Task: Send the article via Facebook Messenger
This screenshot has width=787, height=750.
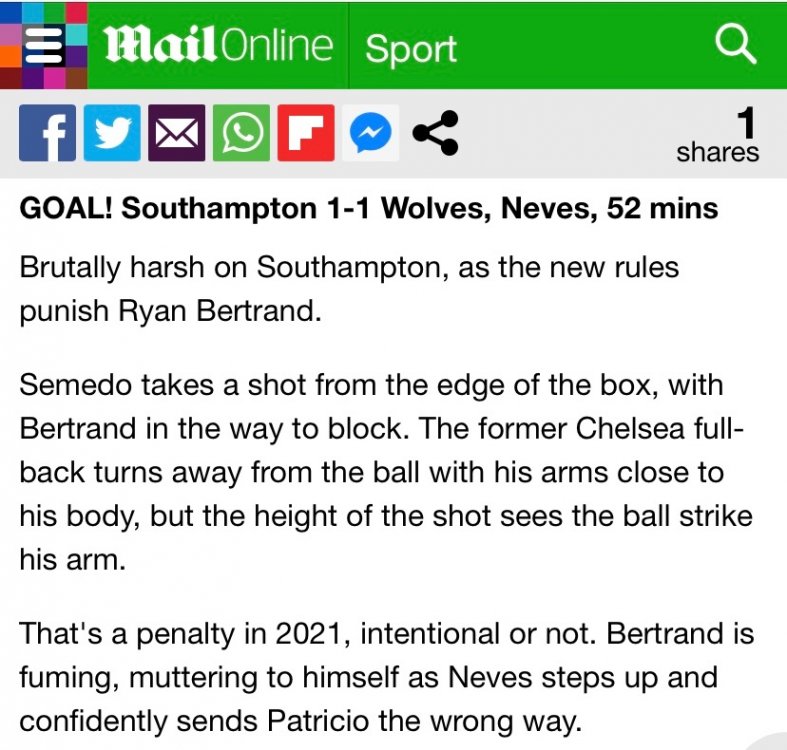Action: pos(370,133)
